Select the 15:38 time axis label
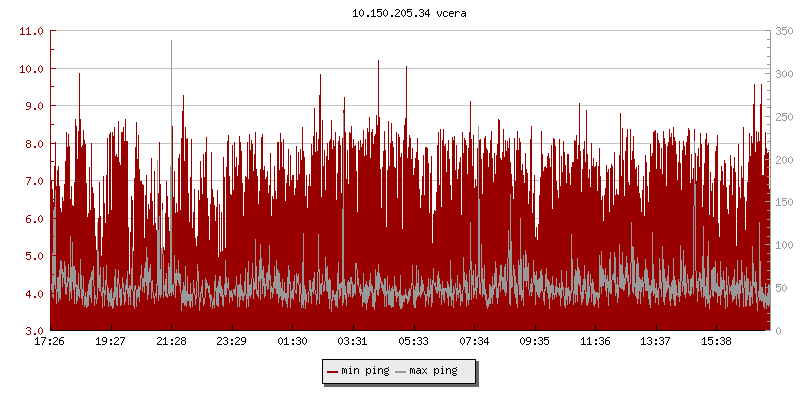Image resolution: width=800 pixels, height=400 pixels. [x=716, y=341]
